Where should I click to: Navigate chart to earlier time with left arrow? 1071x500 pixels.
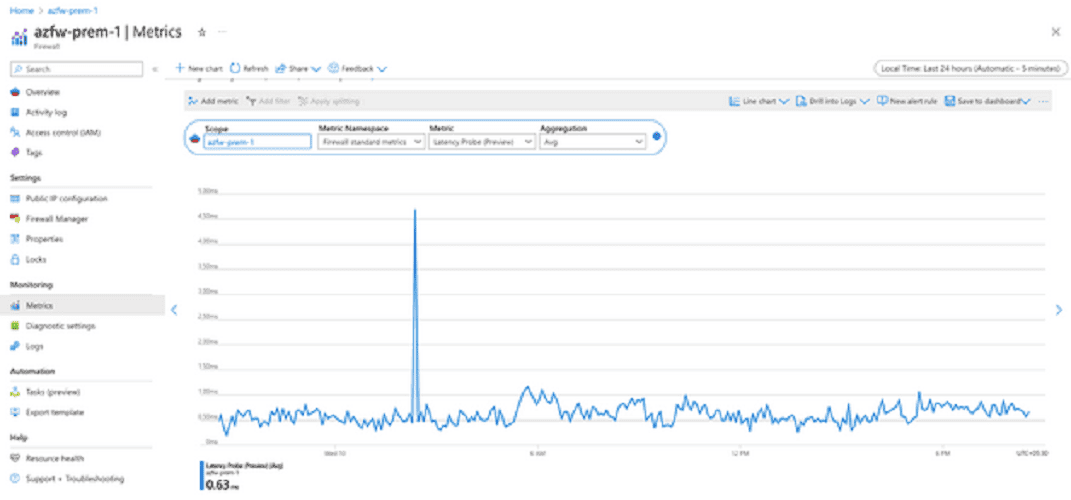173,310
